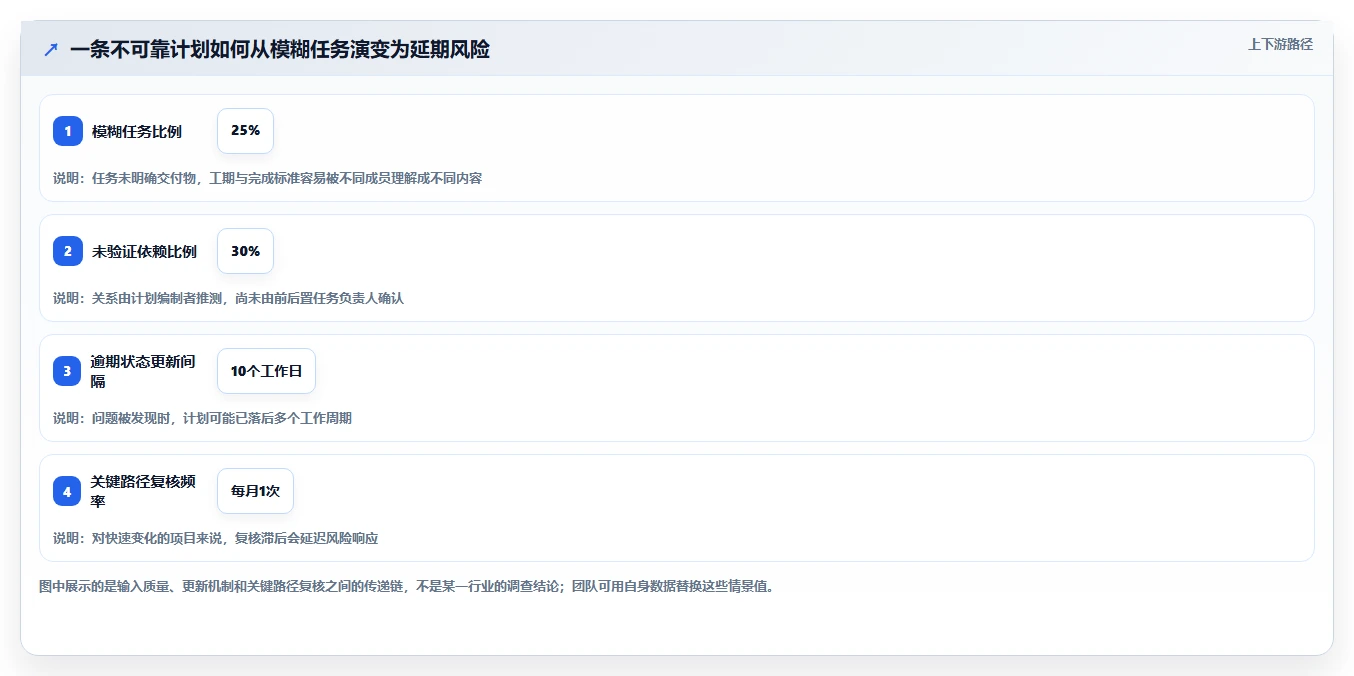Click the description starting 任务未明确交付物

[268, 178]
